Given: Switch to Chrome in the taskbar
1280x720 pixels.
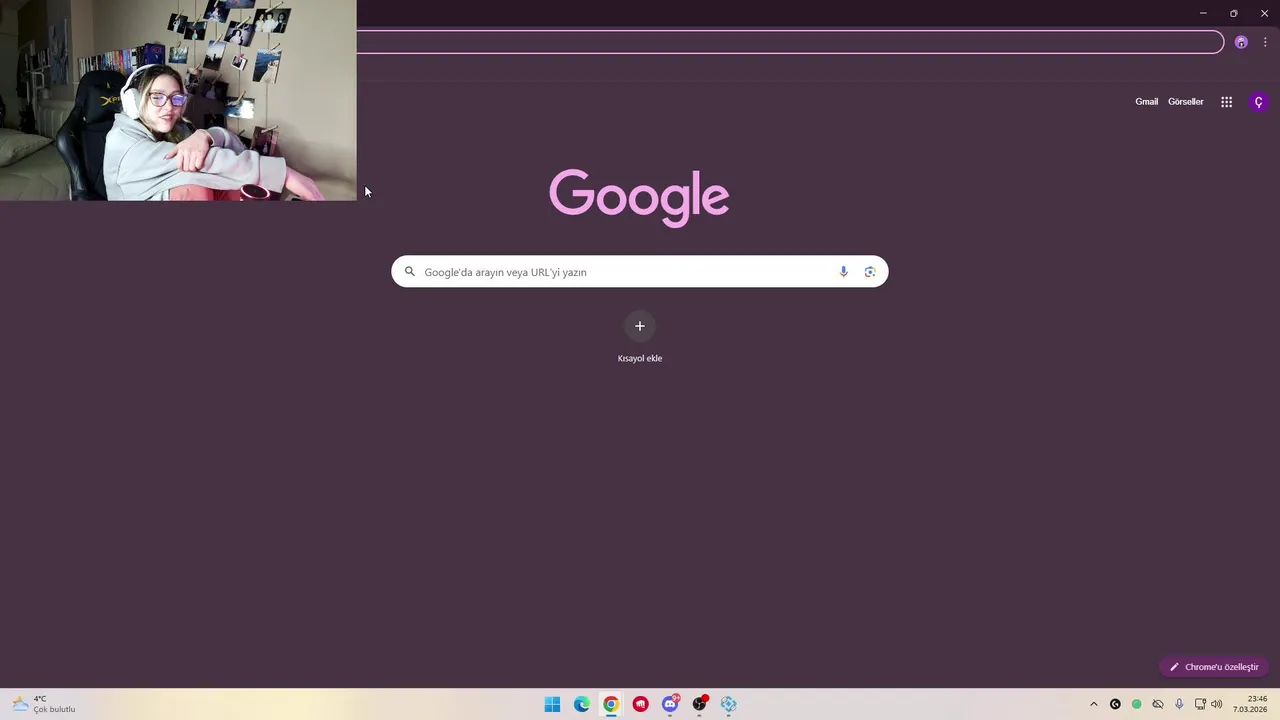Looking at the screenshot, I should [x=611, y=704].
